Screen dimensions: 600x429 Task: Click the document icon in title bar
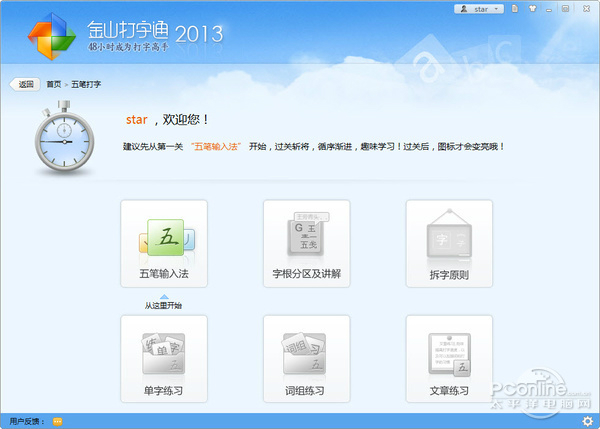tap(515, 8)
